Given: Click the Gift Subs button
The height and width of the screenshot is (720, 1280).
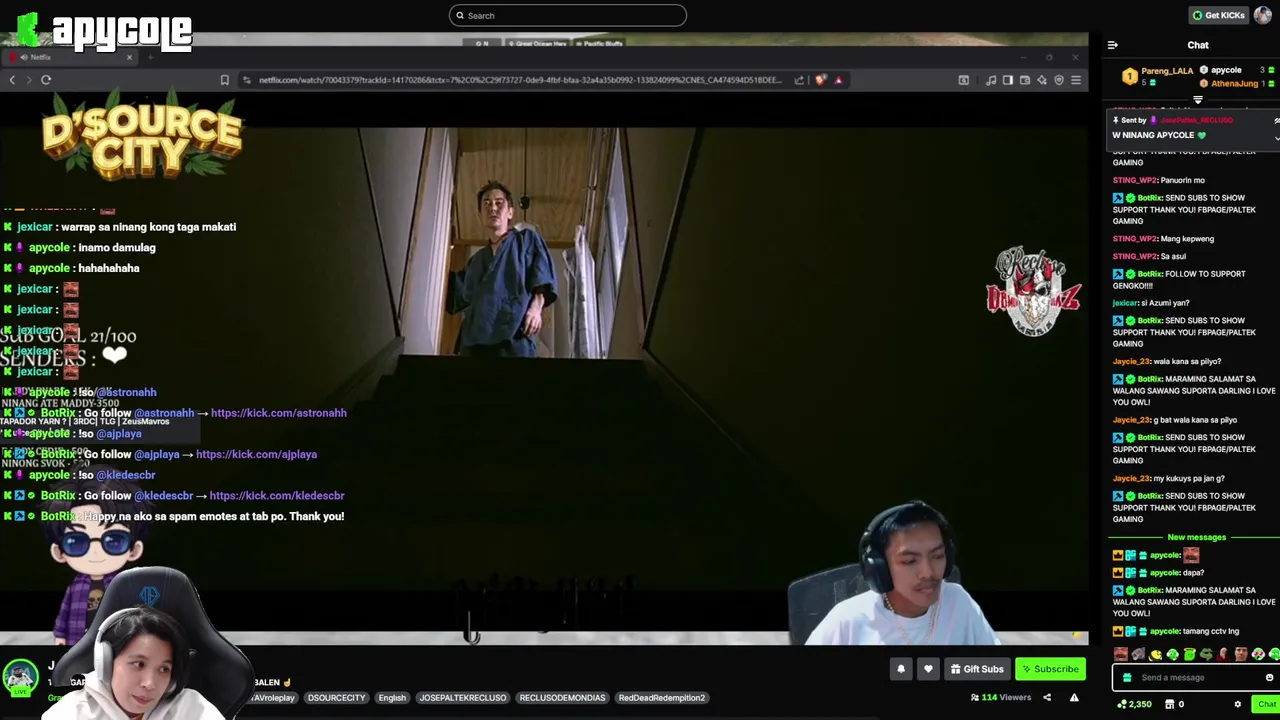Looking at the screenshot, I should tap(977, 669).
